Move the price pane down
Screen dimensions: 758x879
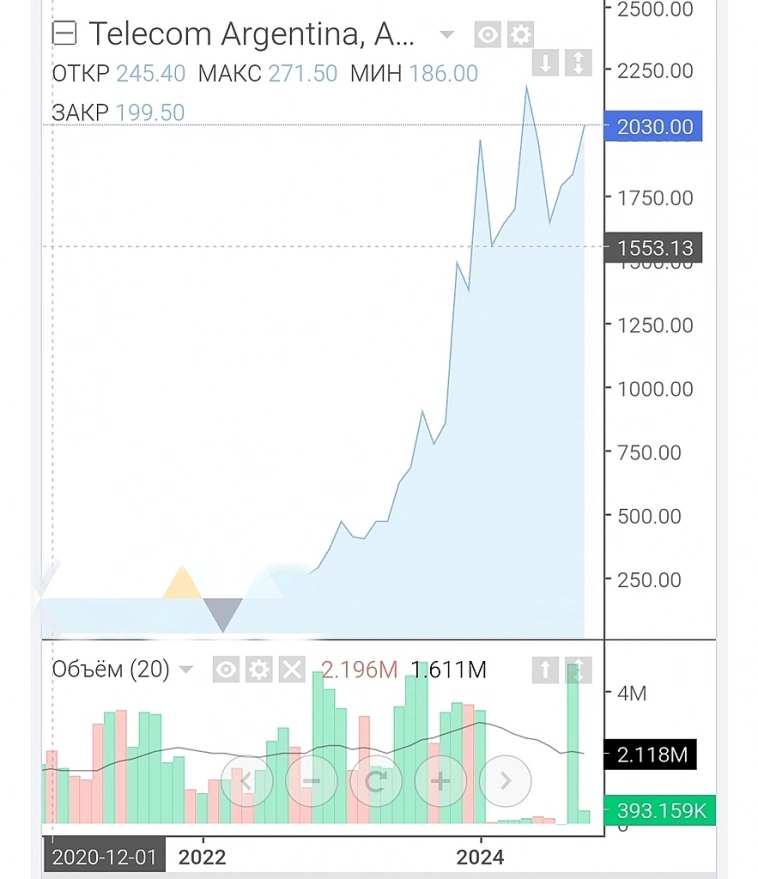tap(545, 64)
